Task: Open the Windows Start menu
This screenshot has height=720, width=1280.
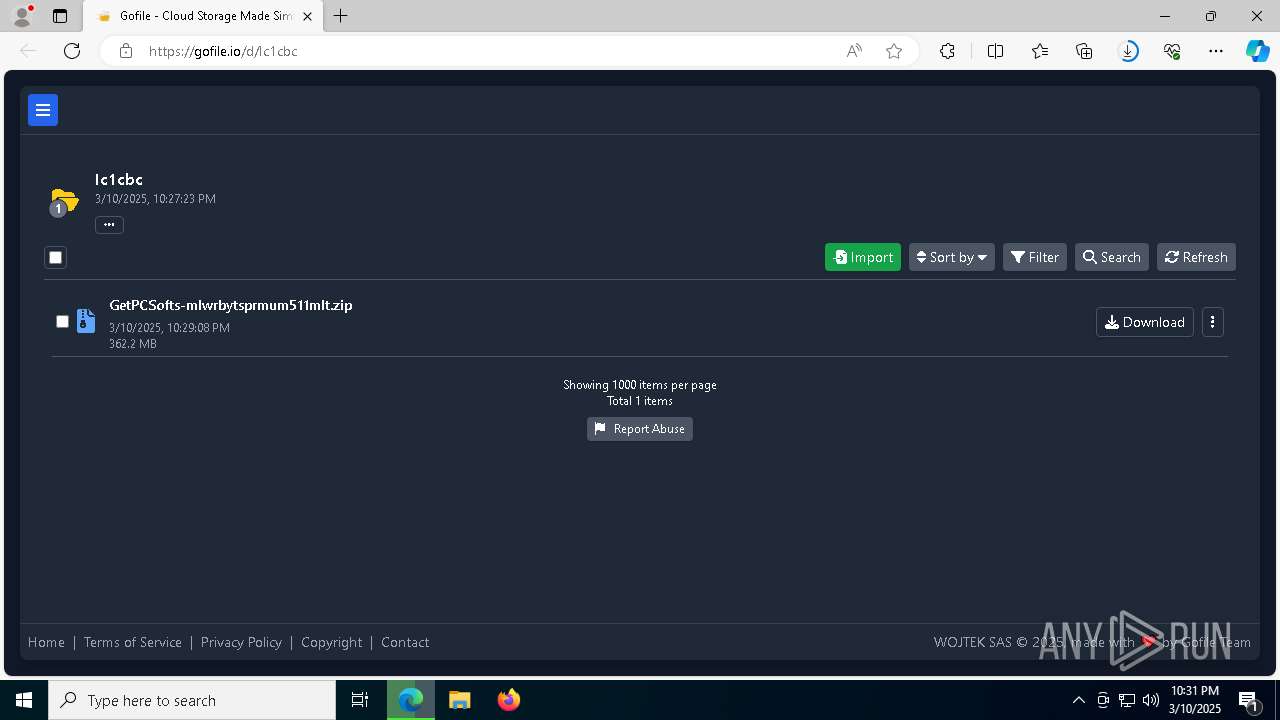Action: (24, 700)
